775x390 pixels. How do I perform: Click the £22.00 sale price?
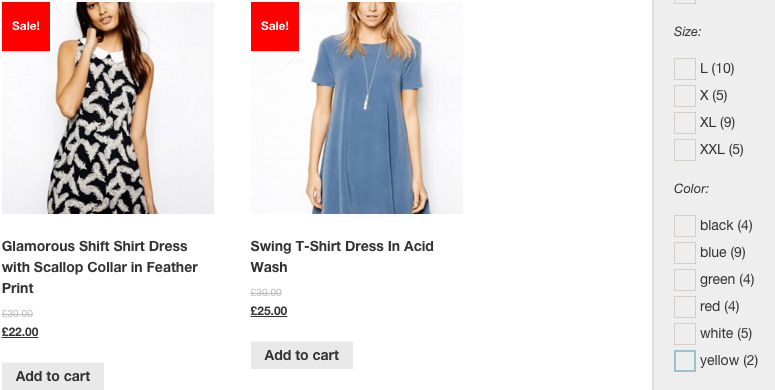click(20, 332)
